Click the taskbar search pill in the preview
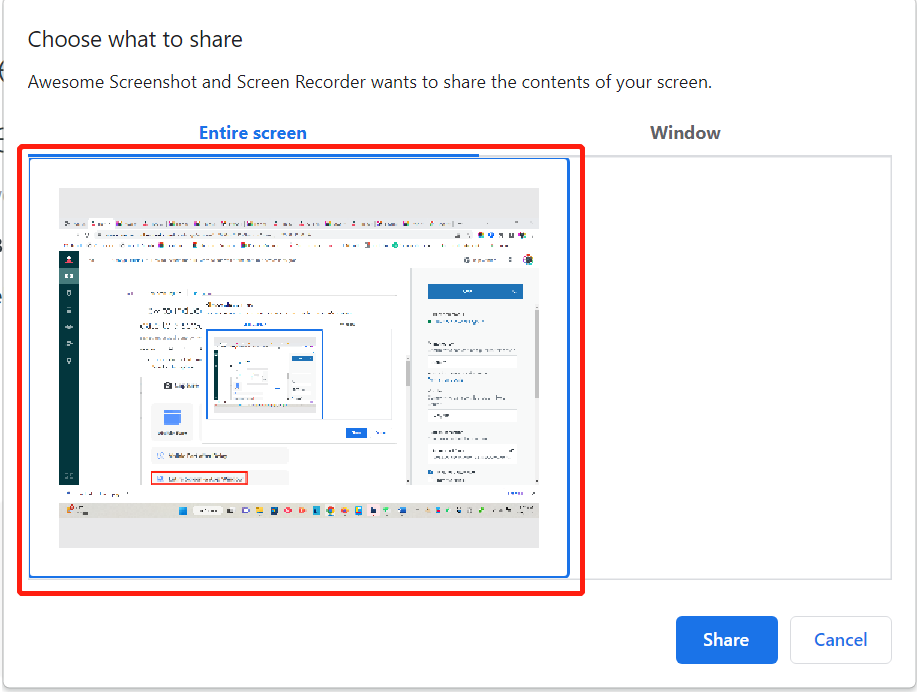 pos(207,510)
